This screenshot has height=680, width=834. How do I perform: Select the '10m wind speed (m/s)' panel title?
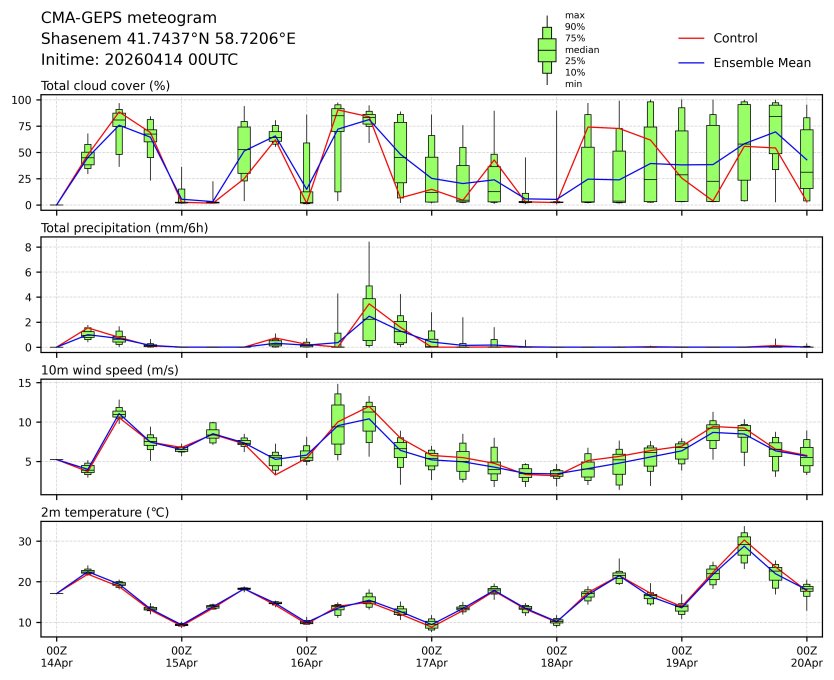click(105, 370)
